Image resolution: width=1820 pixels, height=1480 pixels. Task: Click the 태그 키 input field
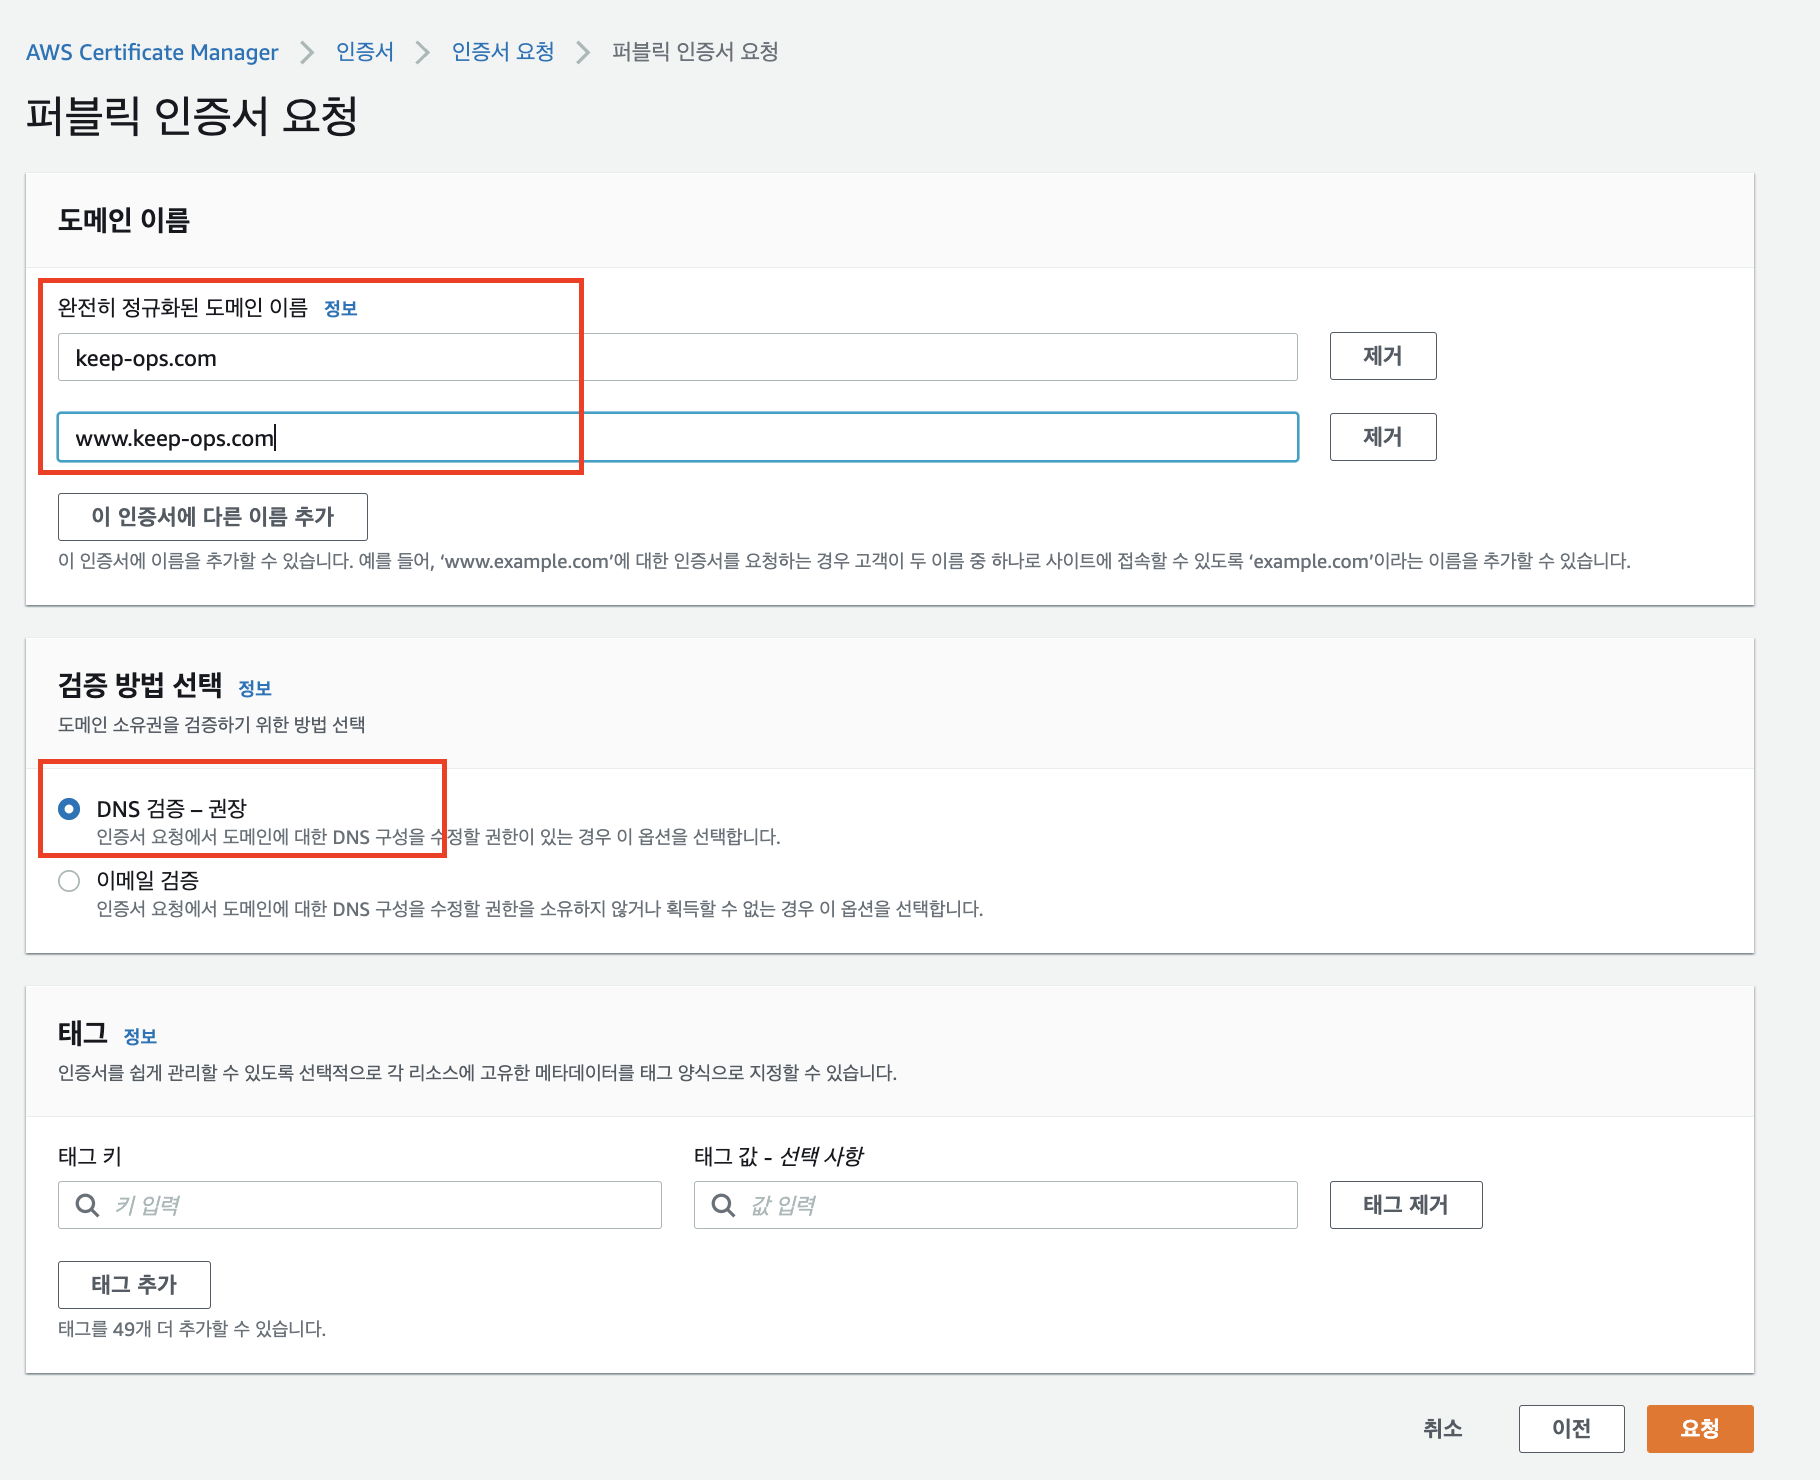360,1205
